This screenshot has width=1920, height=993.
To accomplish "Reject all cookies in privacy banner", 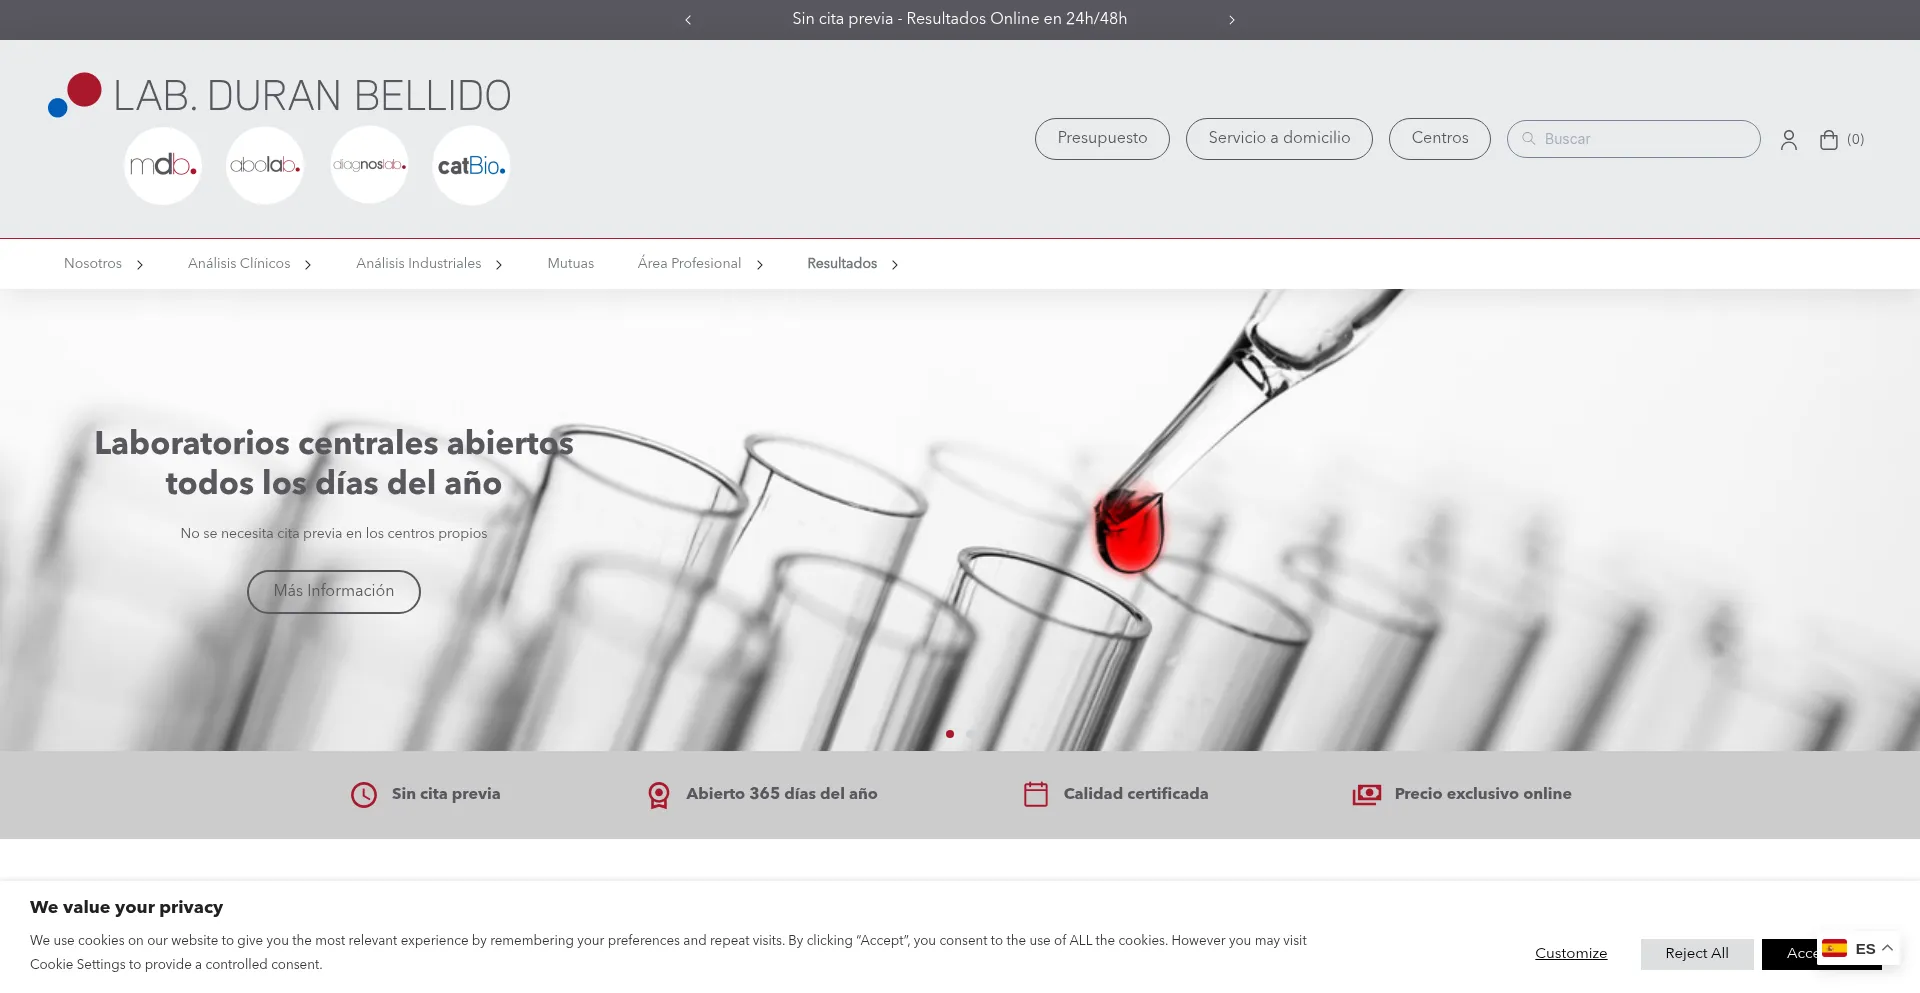I will (x=1696, y=954).
